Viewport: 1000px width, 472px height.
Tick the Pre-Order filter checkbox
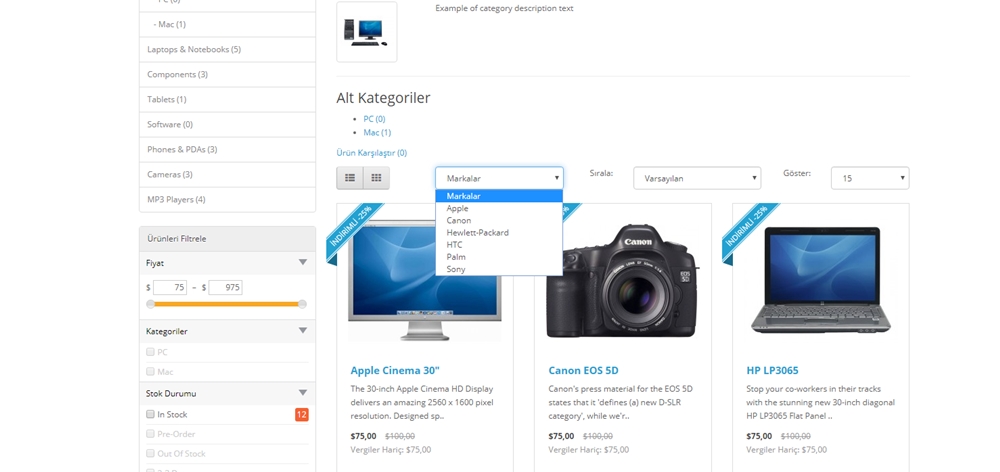151,434
